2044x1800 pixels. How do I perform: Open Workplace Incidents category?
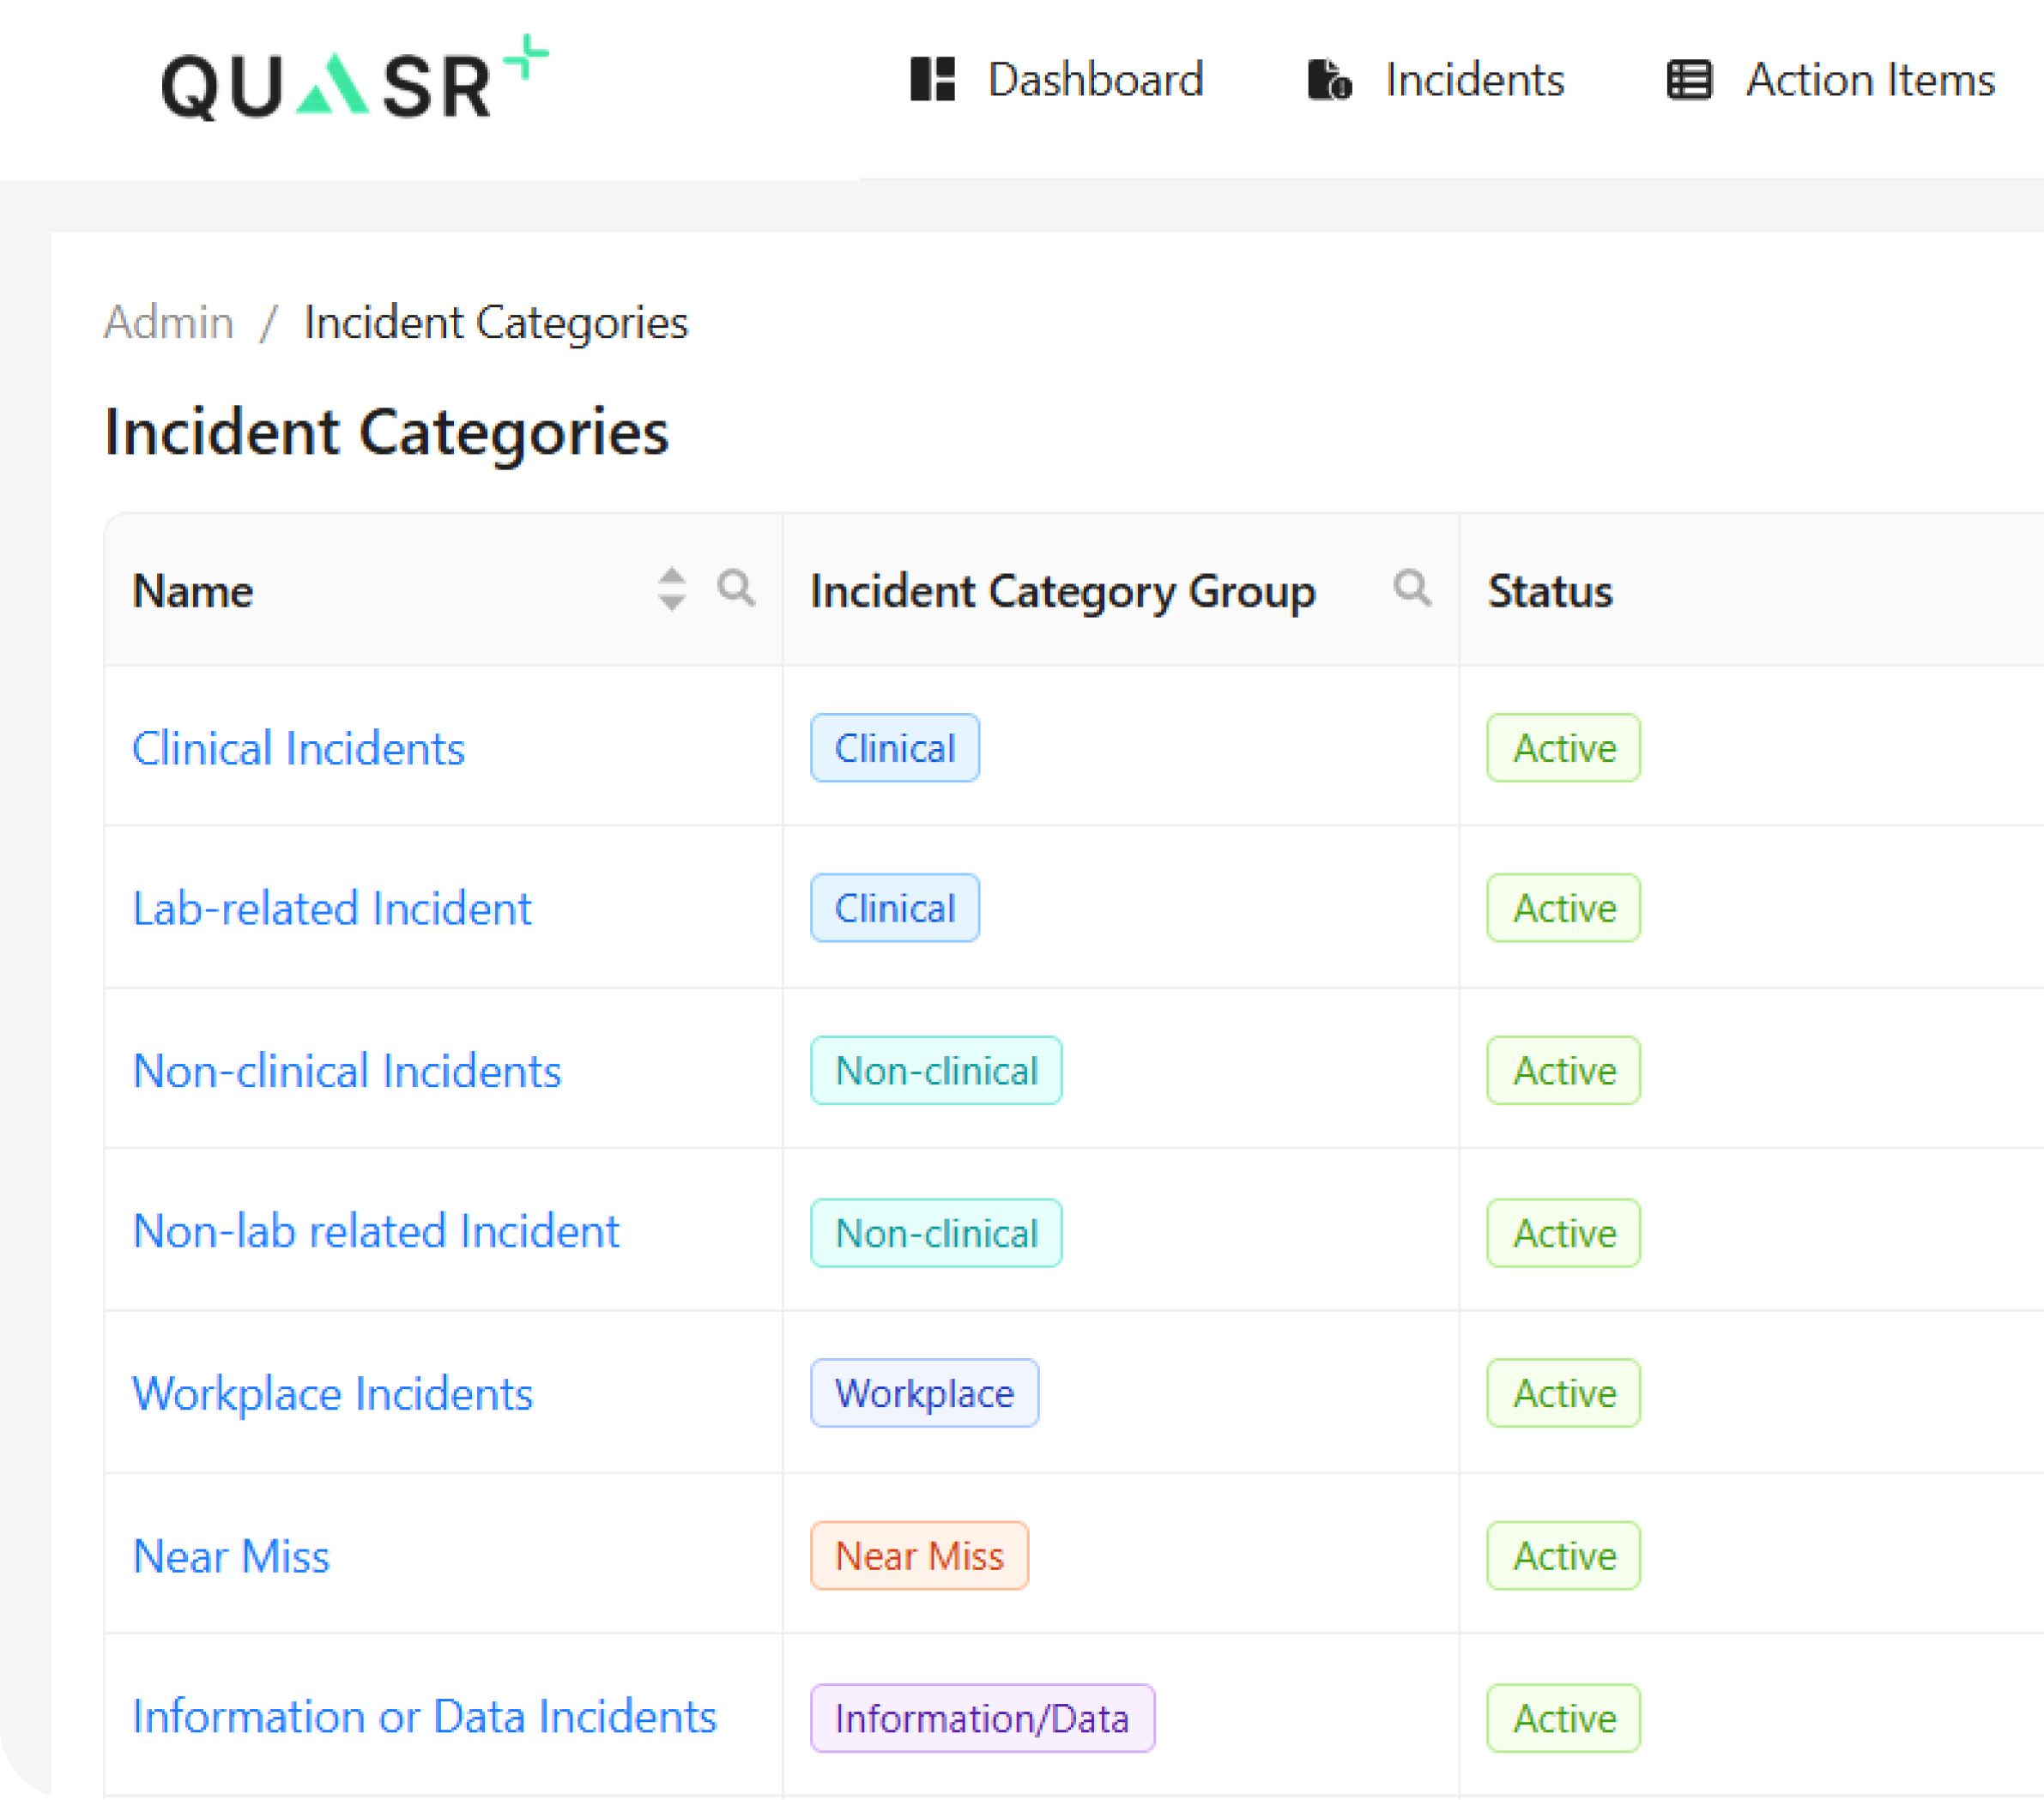pyautogui.click(x=332, y=1393)
